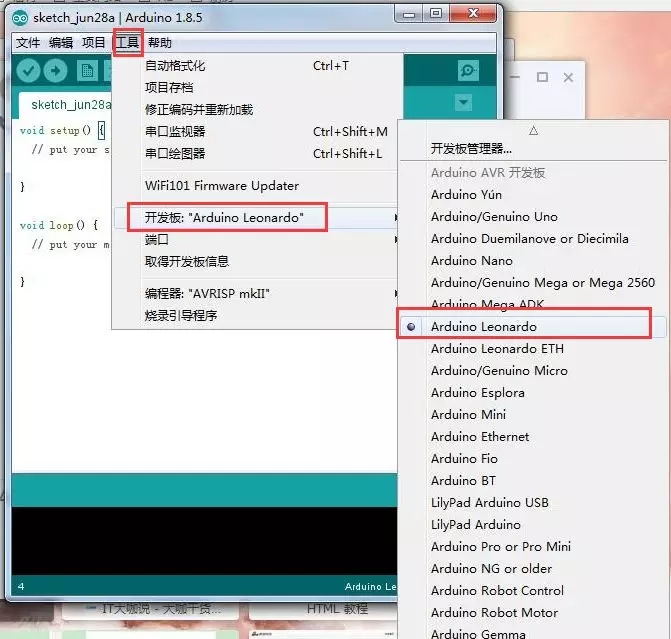Image resolution: width=671 pixels, height=639 pixels.
Task: Launch WiFi101 Firmware Updater entry
Action: tap(257, 186)
